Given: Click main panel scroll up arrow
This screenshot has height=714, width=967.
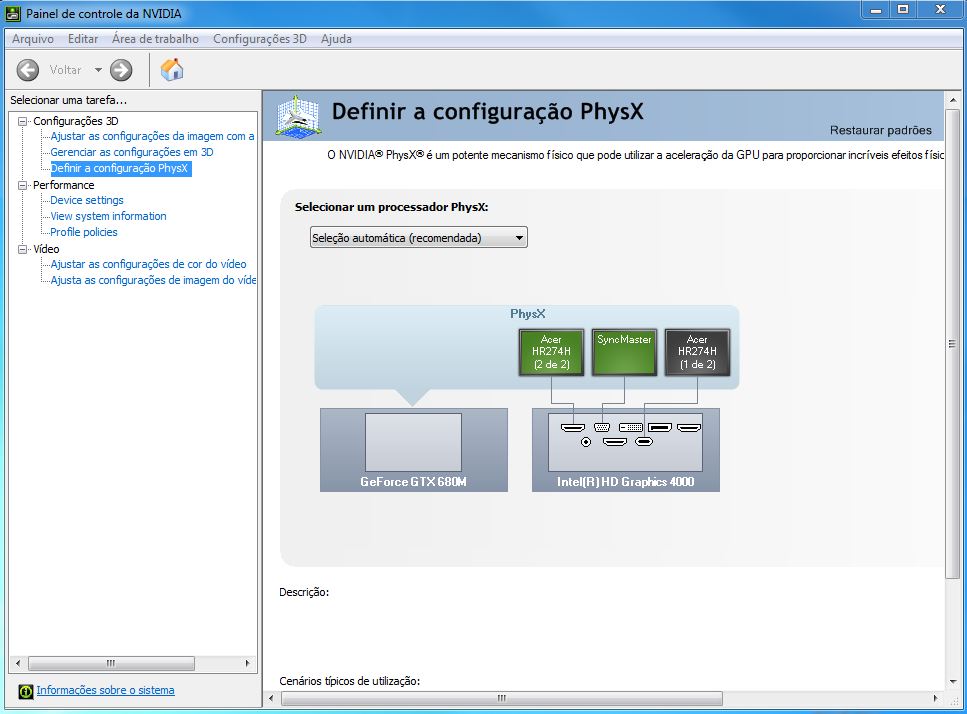Looking at the screenshot, I should 953,99.
